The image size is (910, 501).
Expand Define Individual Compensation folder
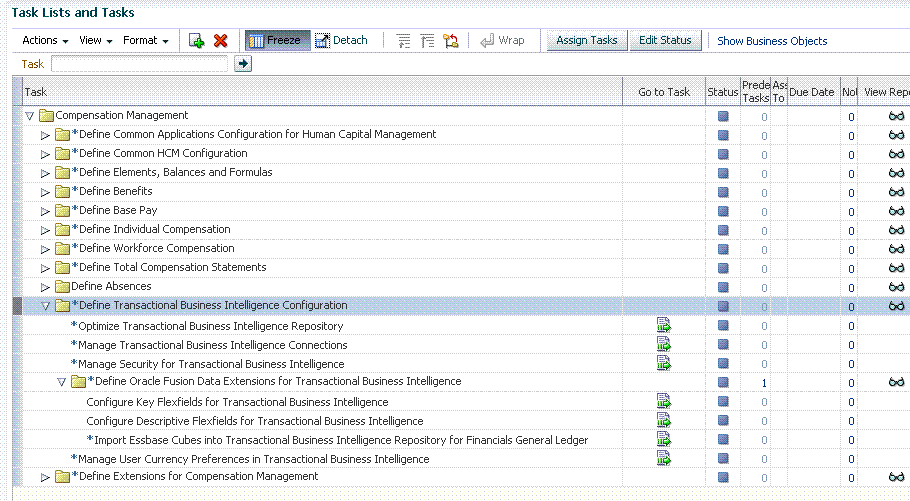pyautogui.click(x=45, y=230)
